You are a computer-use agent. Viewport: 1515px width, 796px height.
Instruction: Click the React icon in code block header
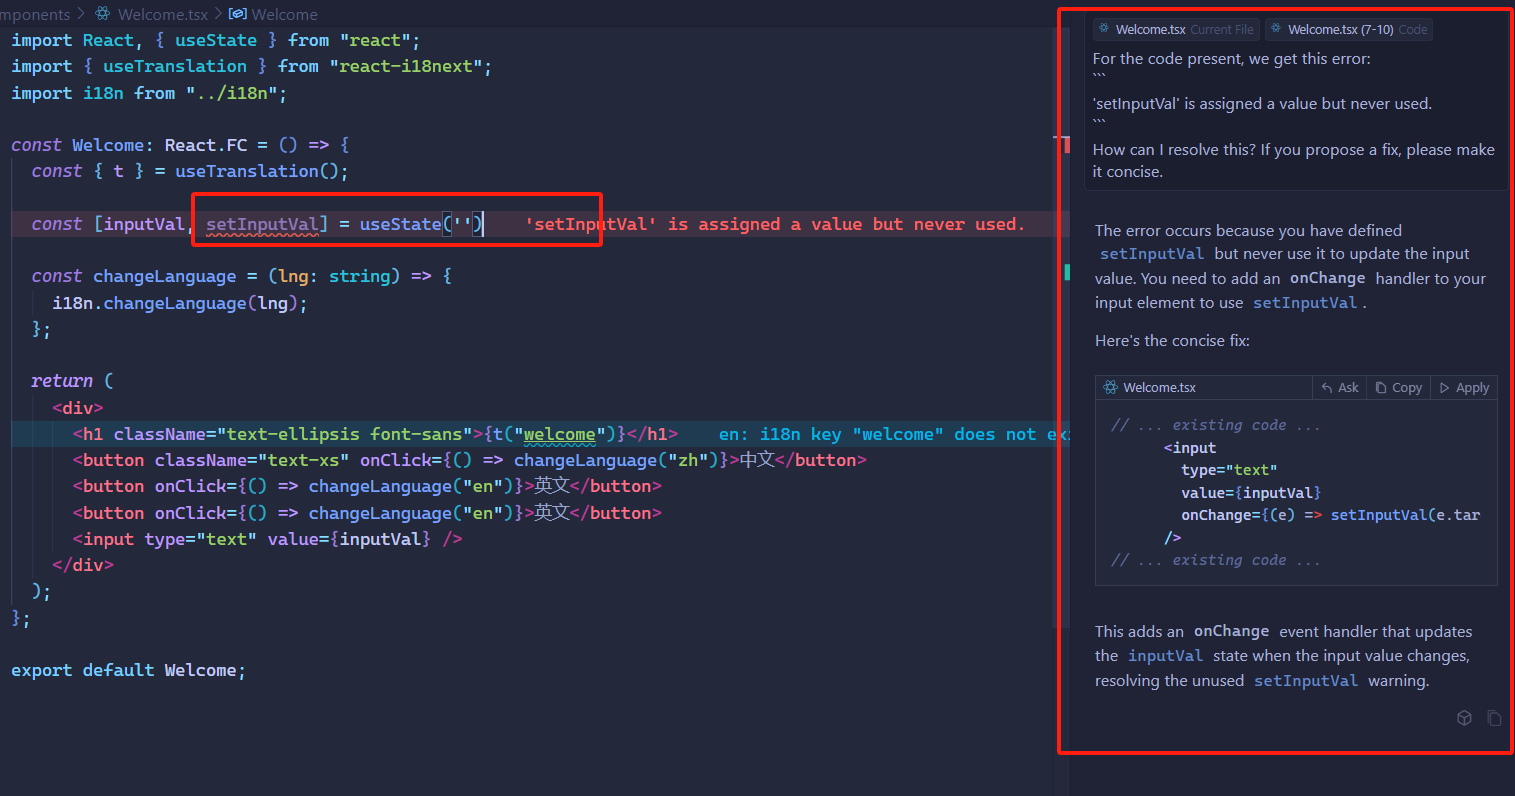[x=1110, y=387]
